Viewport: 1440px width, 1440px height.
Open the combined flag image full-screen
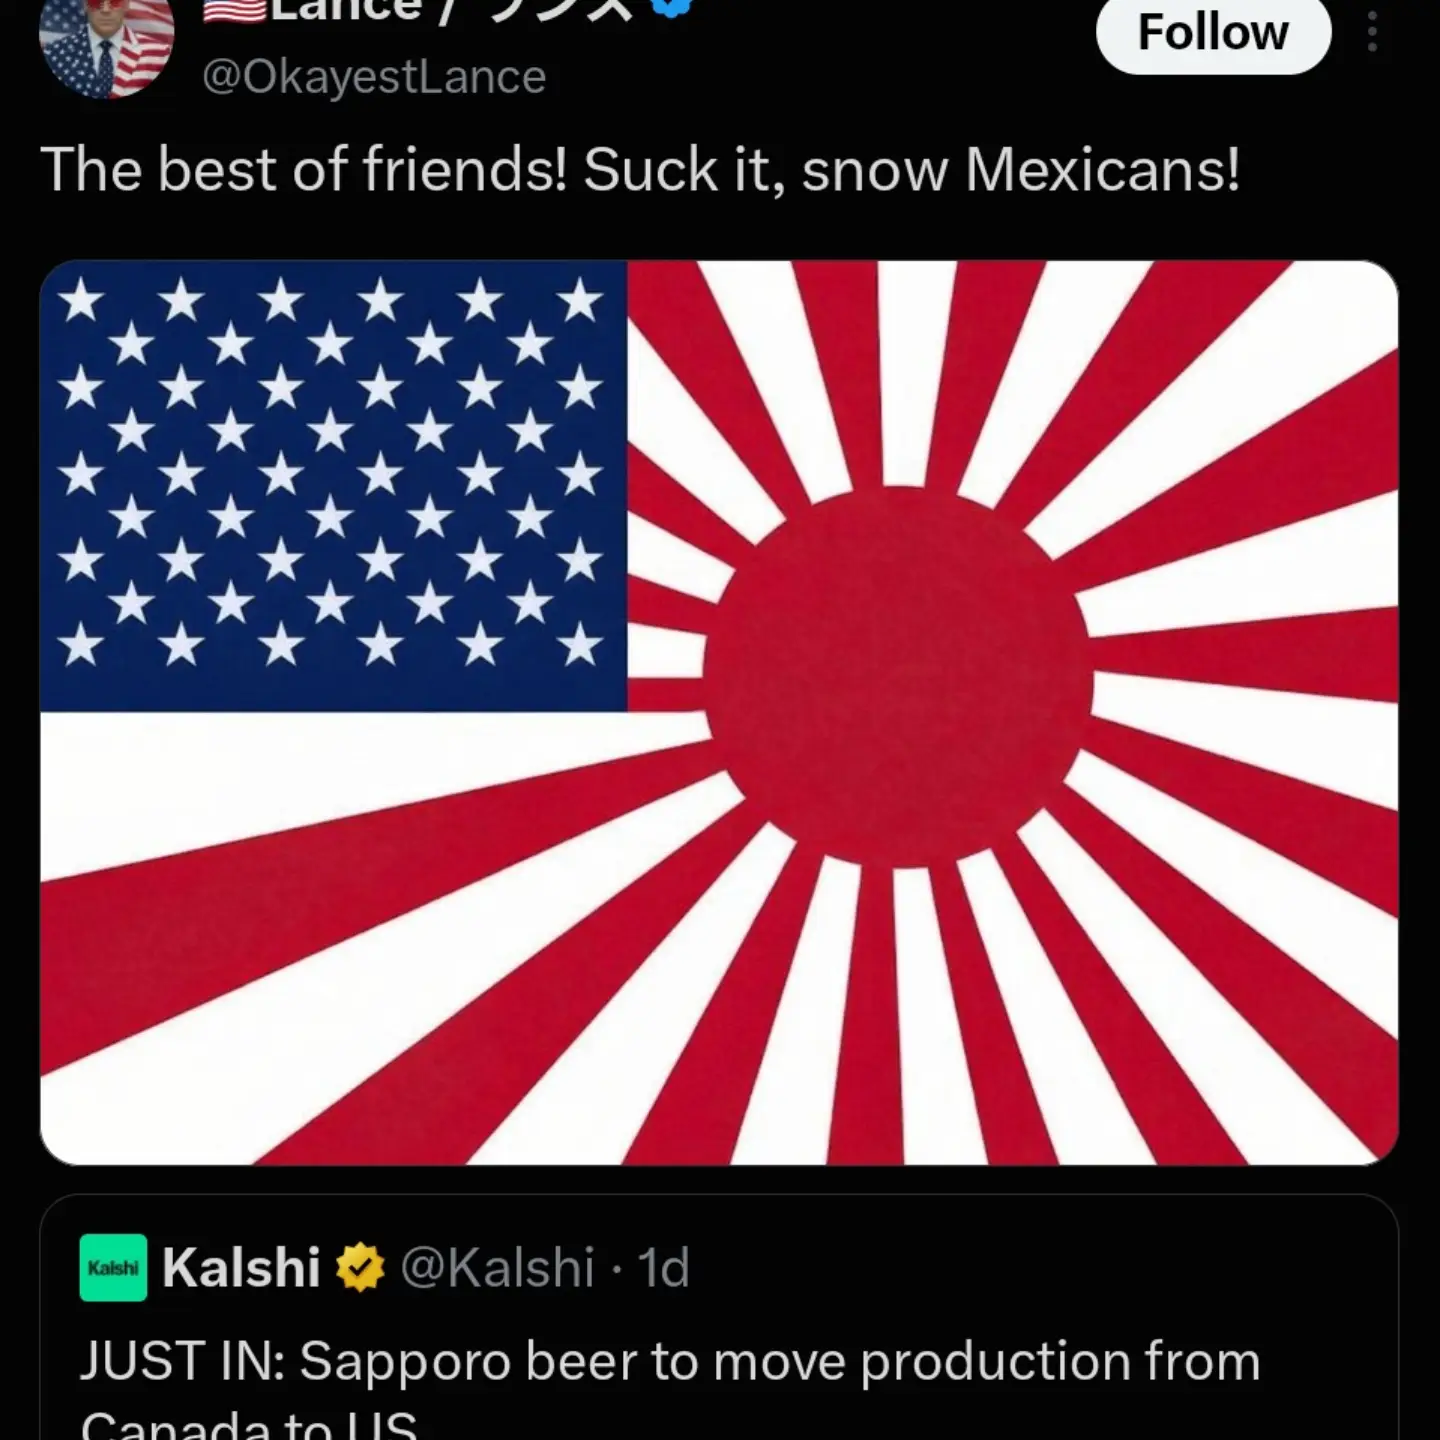[719, 713]
